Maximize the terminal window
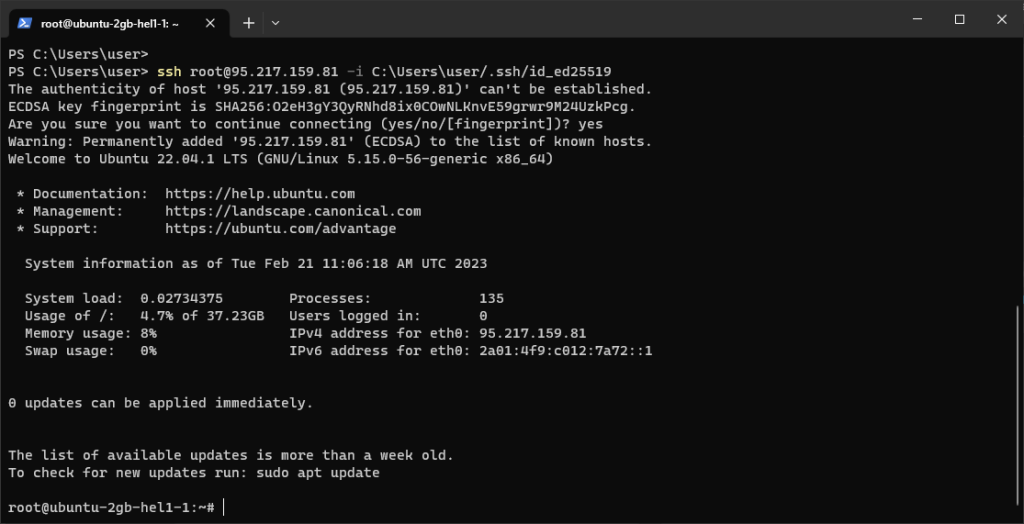The height and width of the screenshot is (524, 1024). click(x=959, y=20)
